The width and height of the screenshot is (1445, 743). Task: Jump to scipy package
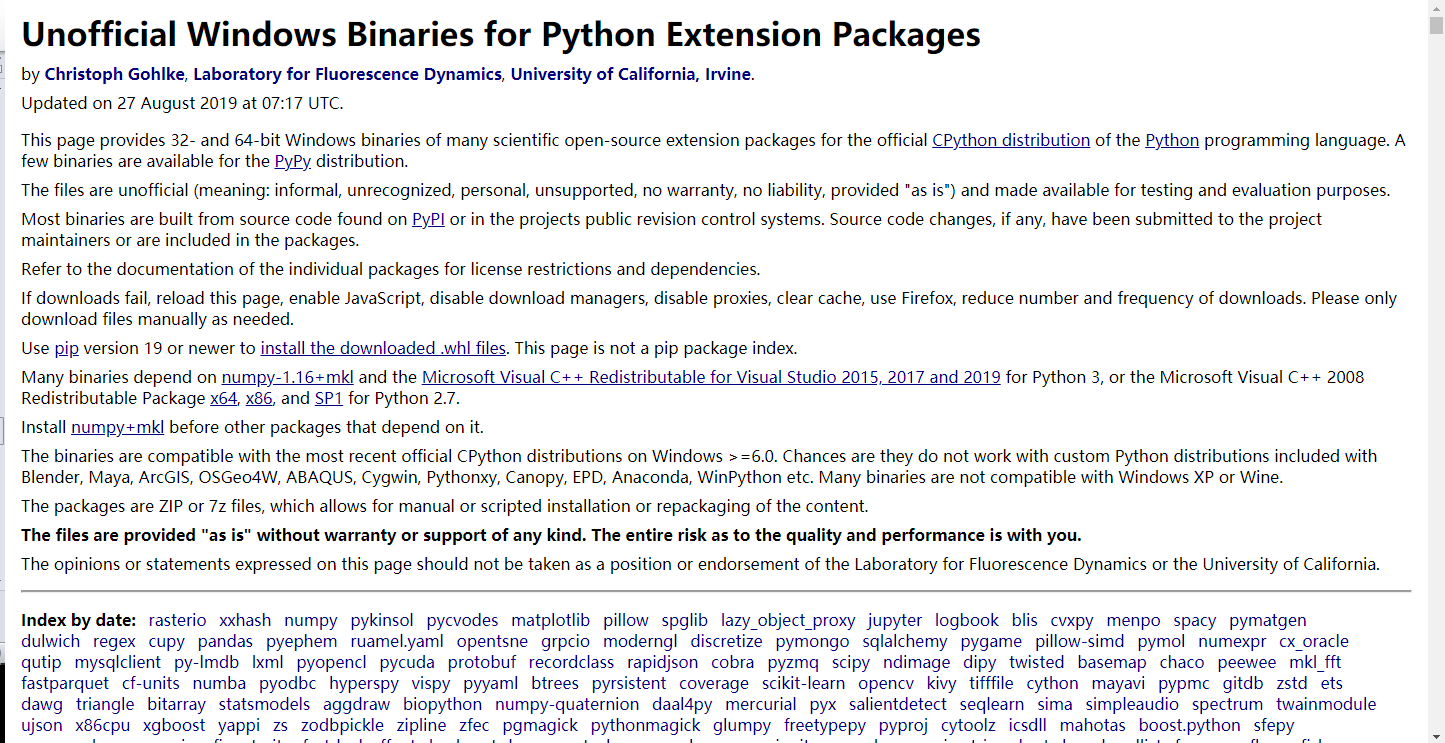pos(851,662)
